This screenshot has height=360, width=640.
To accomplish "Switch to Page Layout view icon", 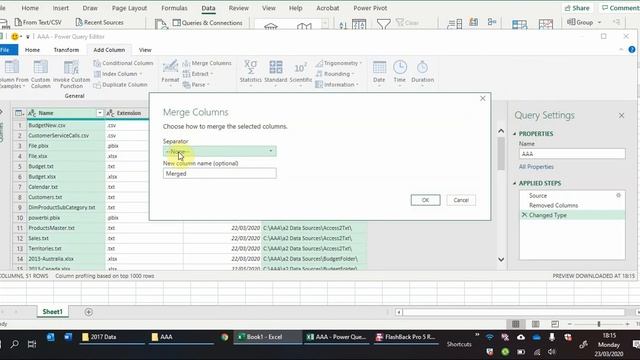I will 535,324.
